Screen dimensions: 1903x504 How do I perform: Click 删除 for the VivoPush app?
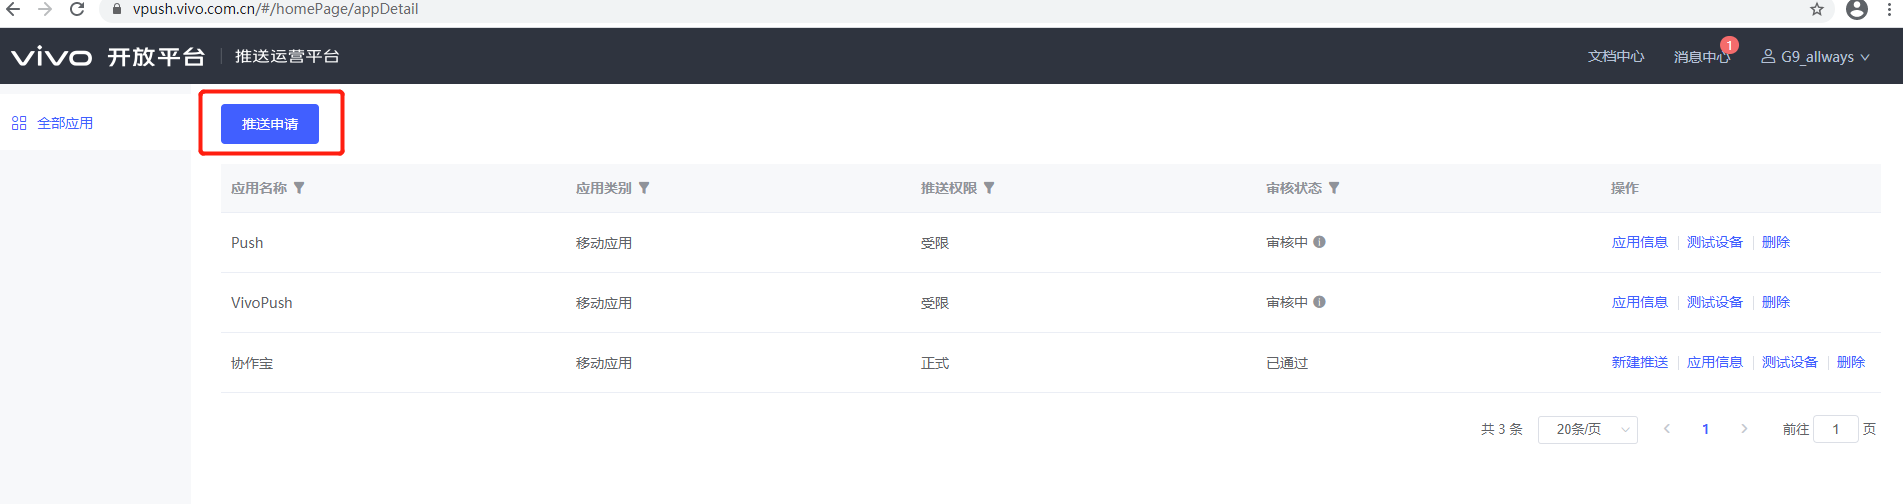1775,302
